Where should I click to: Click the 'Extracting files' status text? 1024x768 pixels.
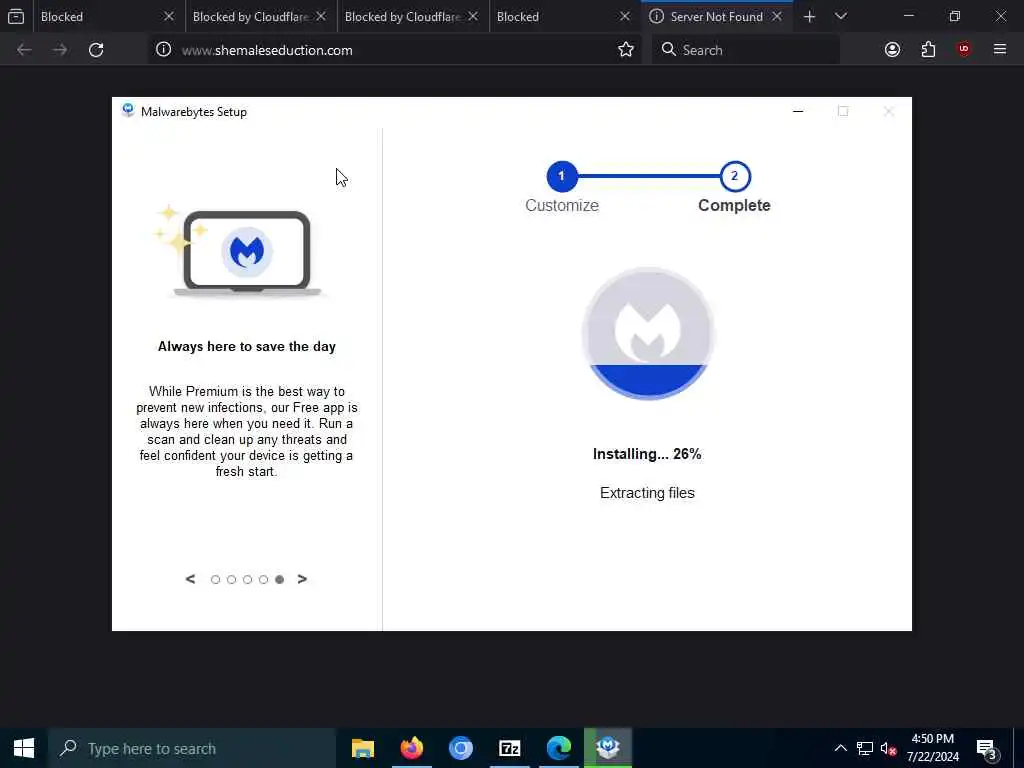point(647,493)
